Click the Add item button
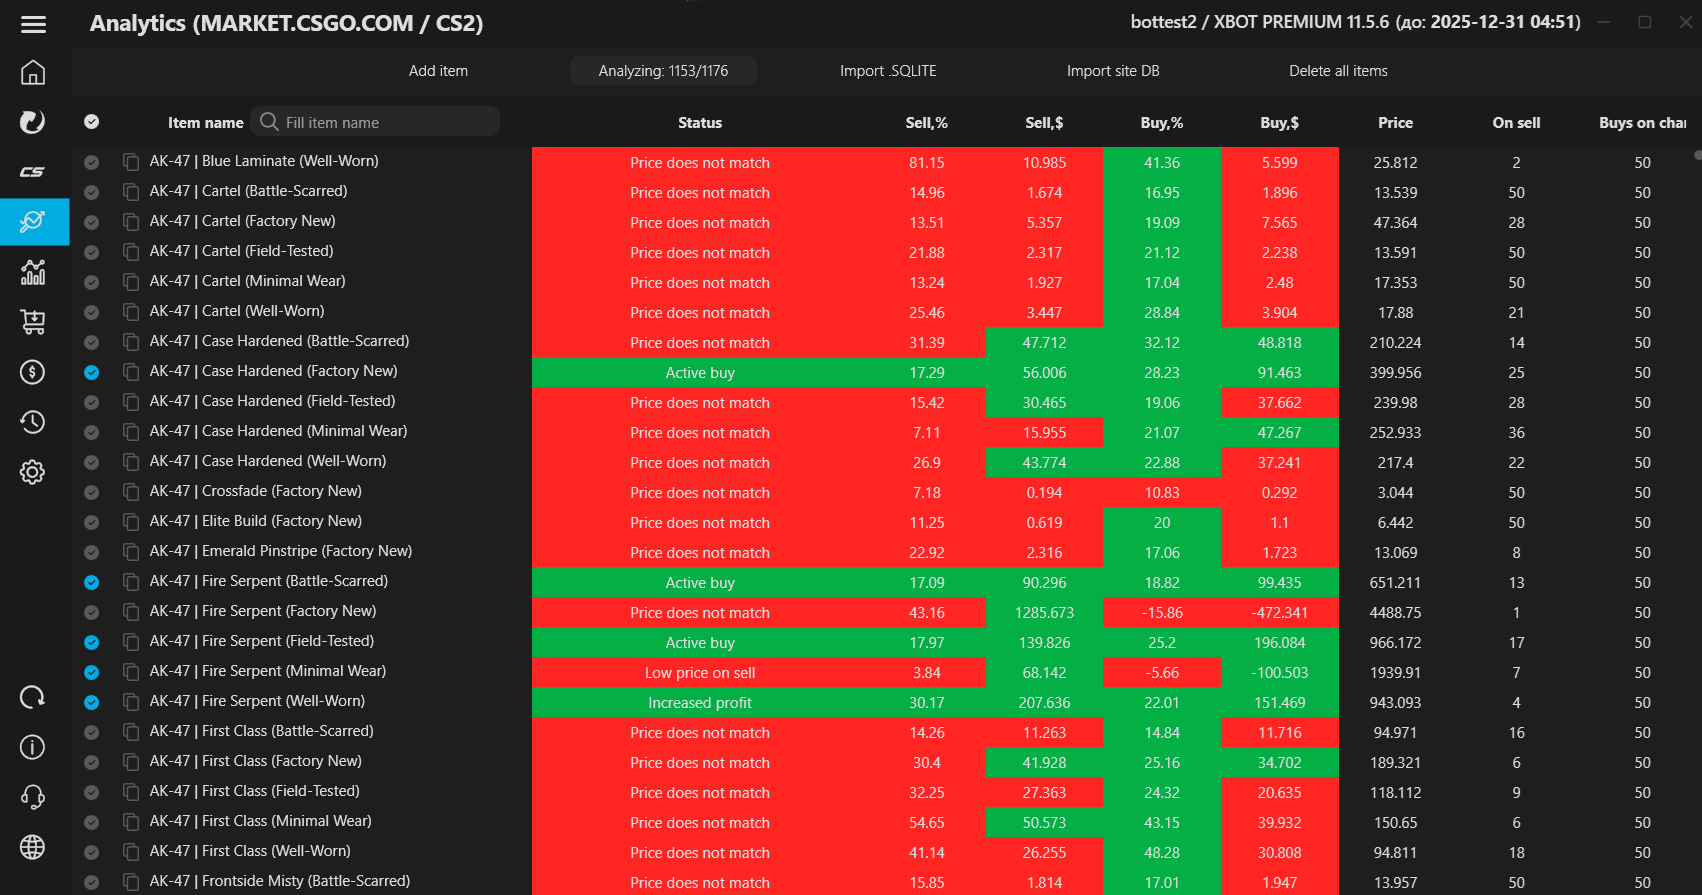Image resolution: width=1702 pixels, height=895 pixels. click(x=438, y=71)
